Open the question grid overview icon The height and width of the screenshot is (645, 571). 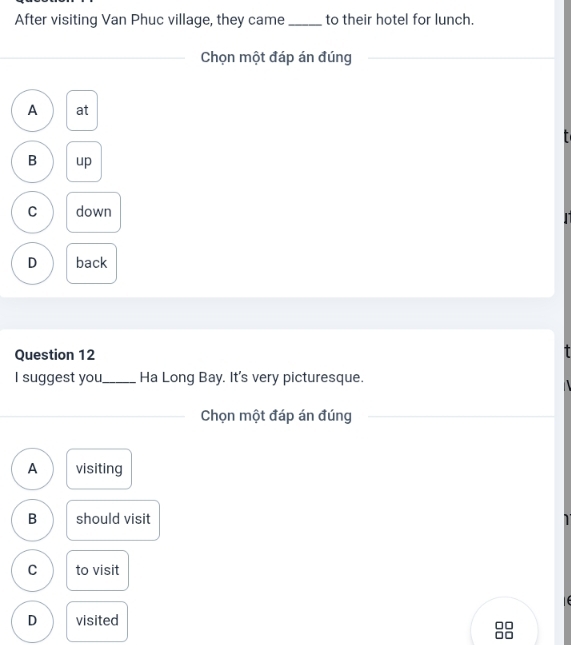pos(504,630)
